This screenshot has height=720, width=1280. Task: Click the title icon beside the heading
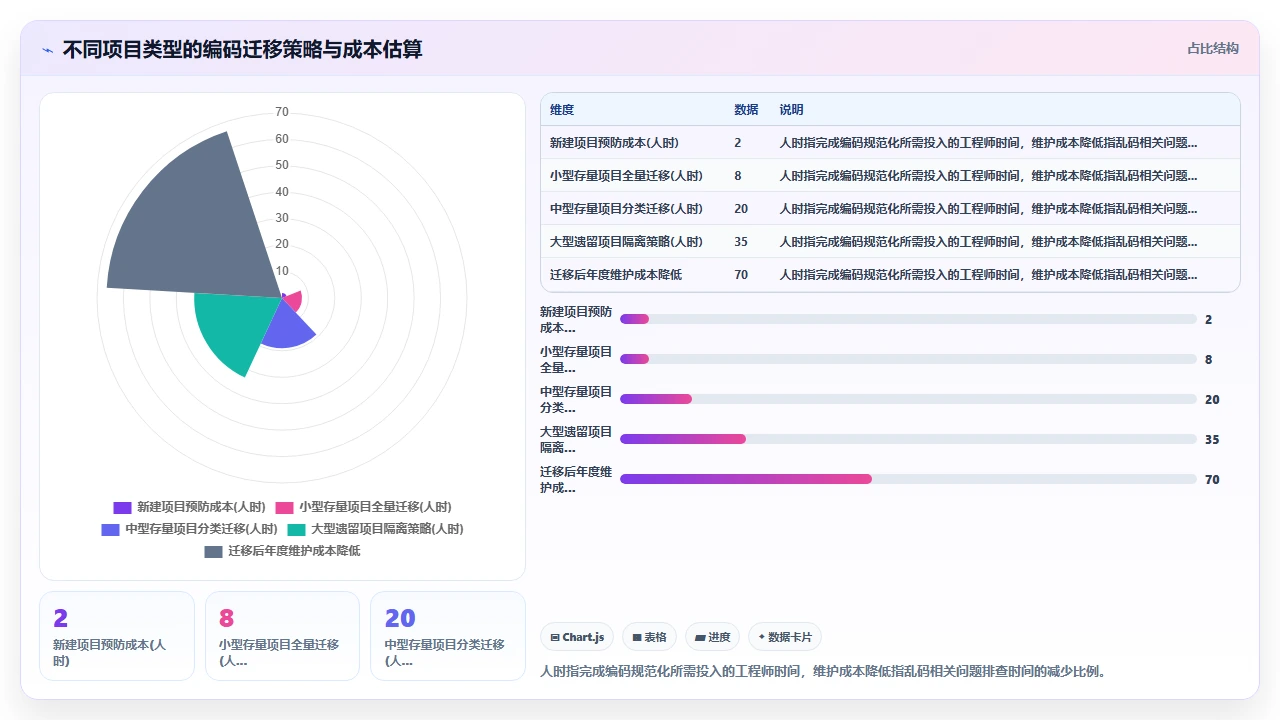click(x=47, y=49)
